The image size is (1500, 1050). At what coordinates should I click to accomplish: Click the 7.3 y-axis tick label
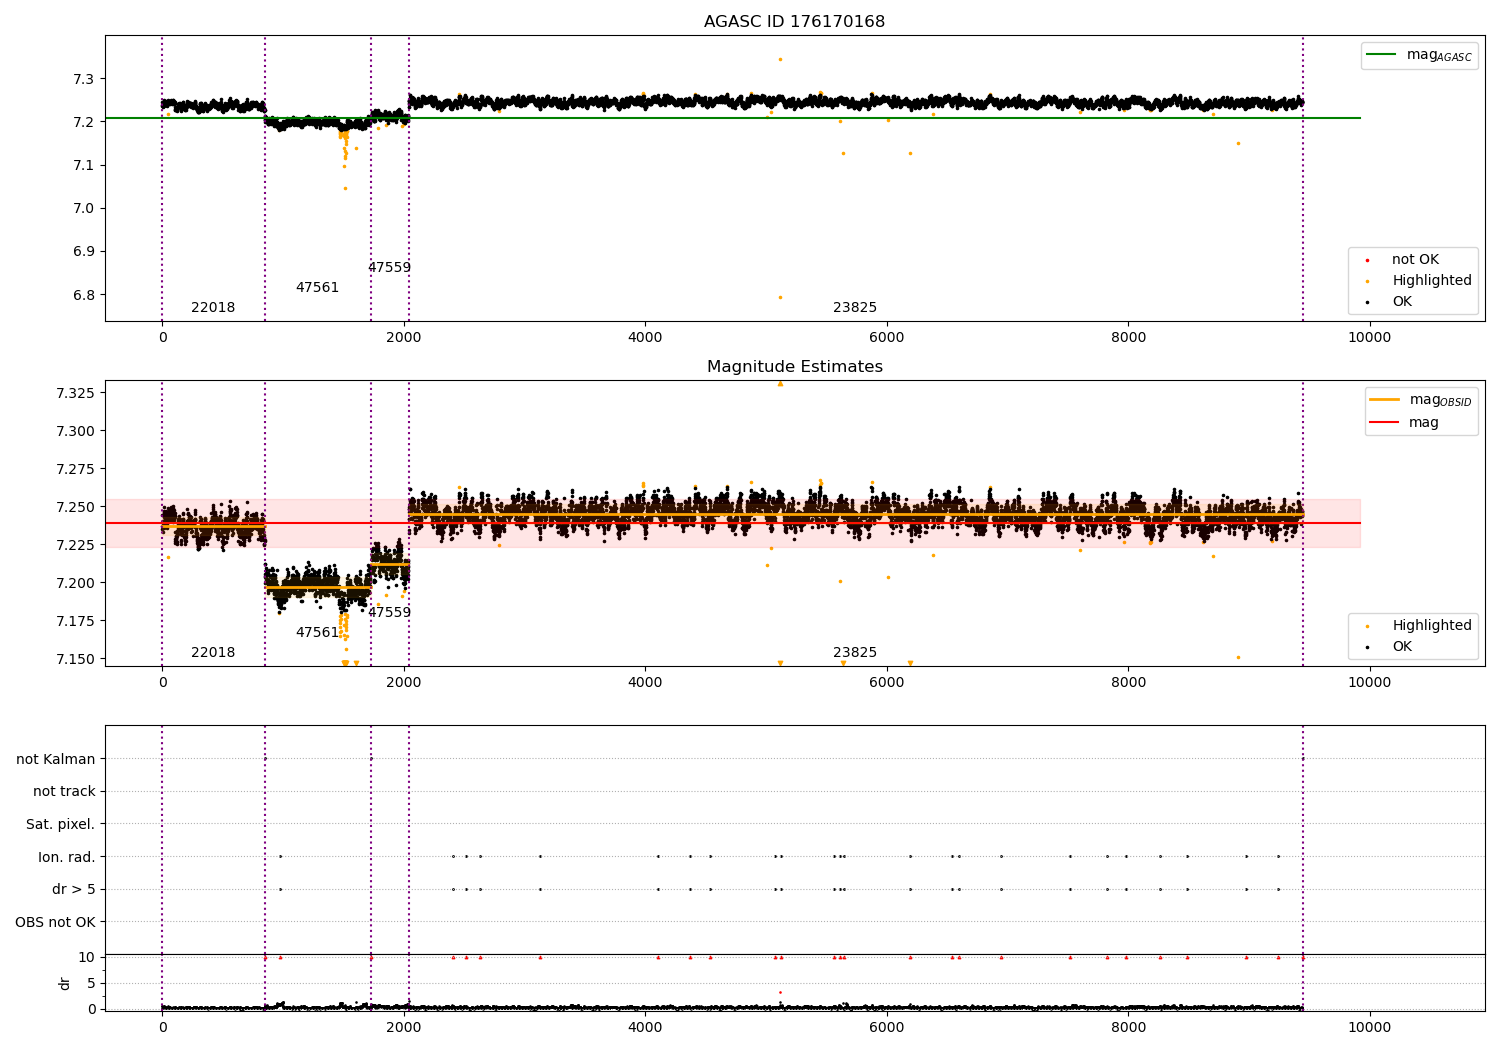pos(84,79)
